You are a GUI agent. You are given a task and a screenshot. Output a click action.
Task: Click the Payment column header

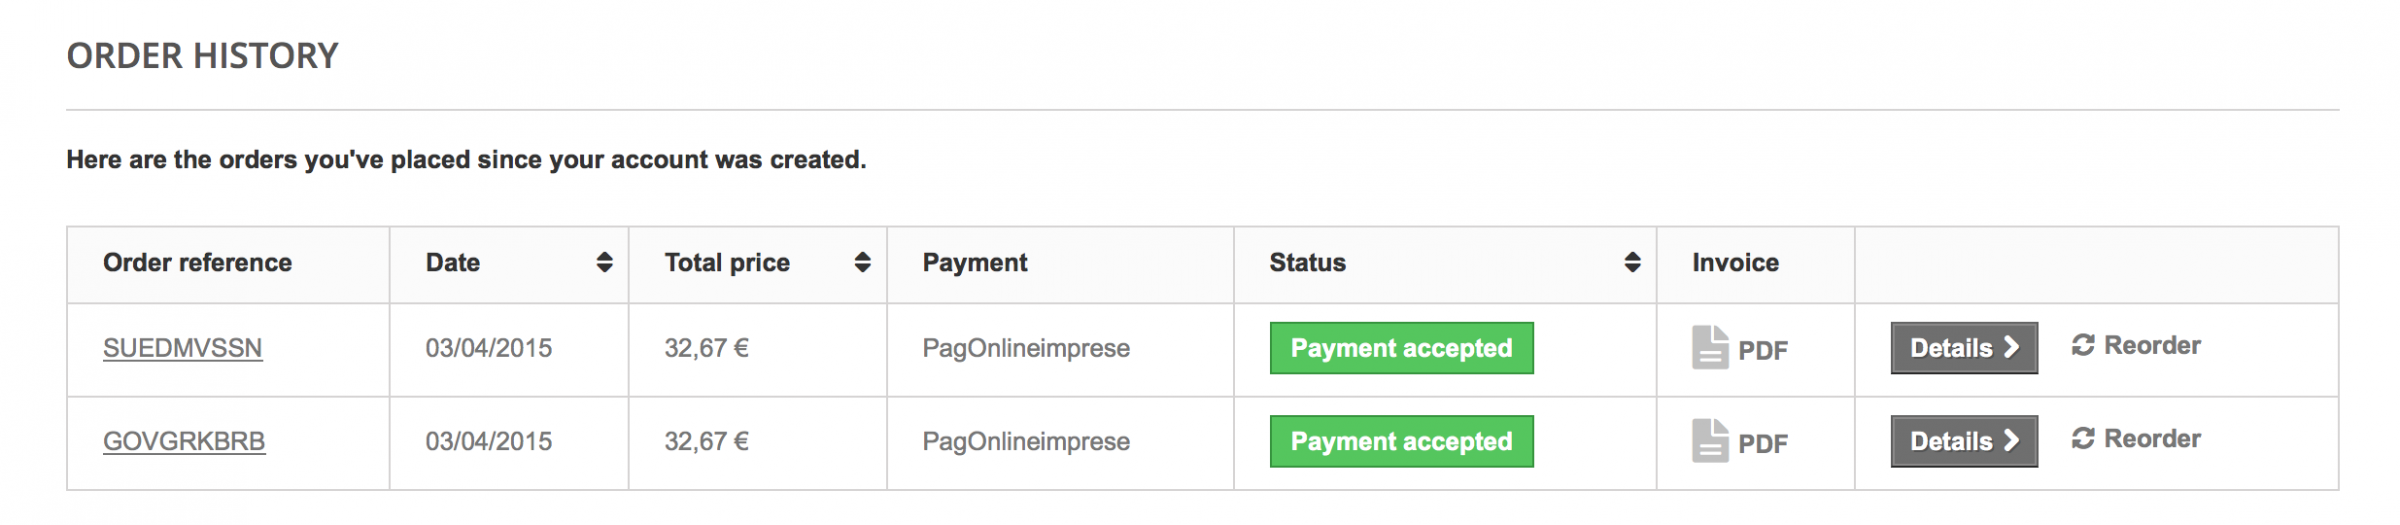[x=975, y=263]
